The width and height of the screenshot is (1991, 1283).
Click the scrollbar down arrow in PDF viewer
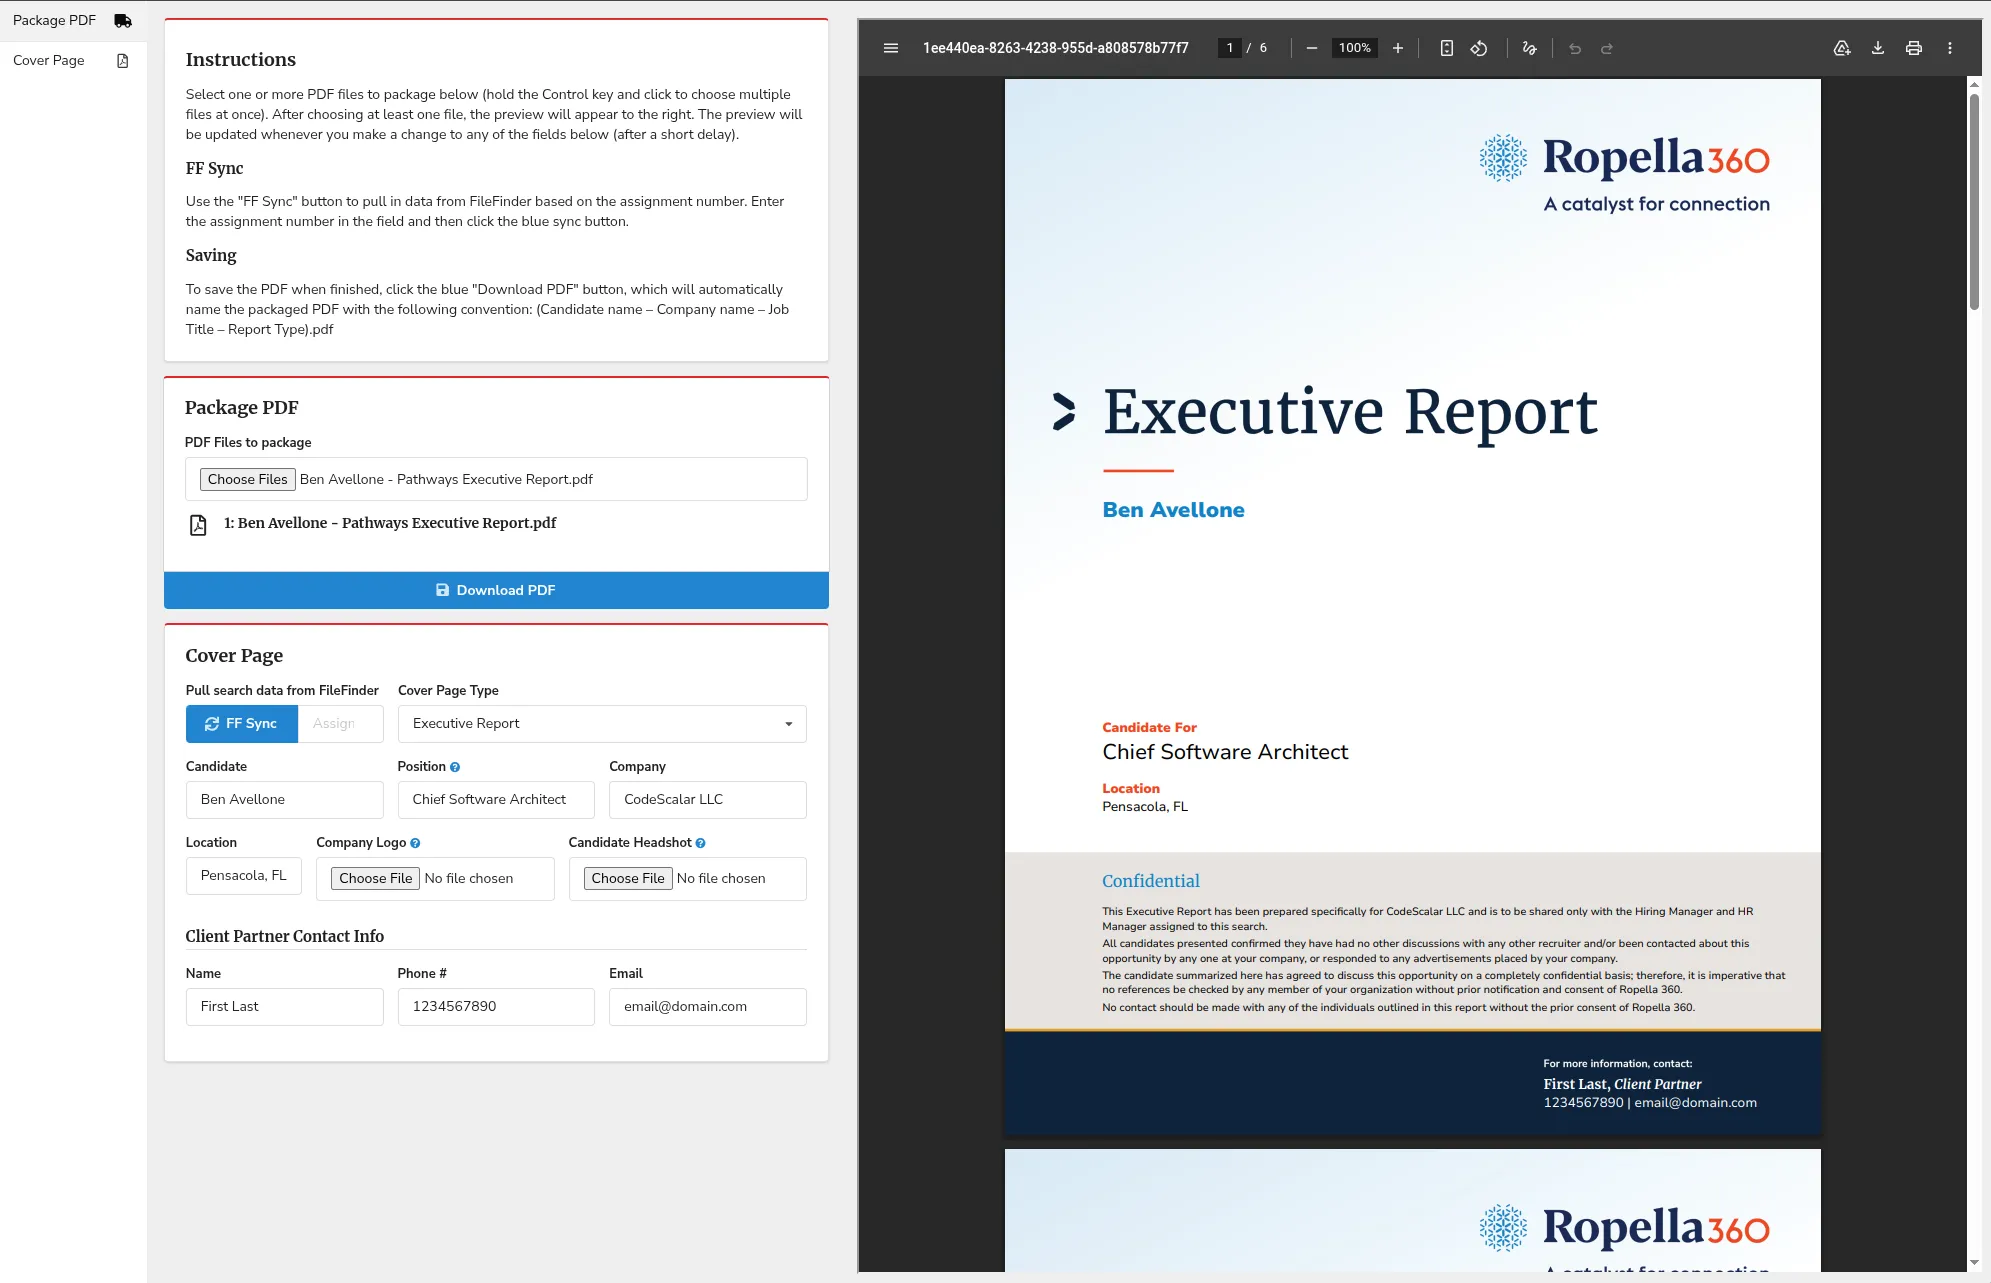(1975, 1263)
